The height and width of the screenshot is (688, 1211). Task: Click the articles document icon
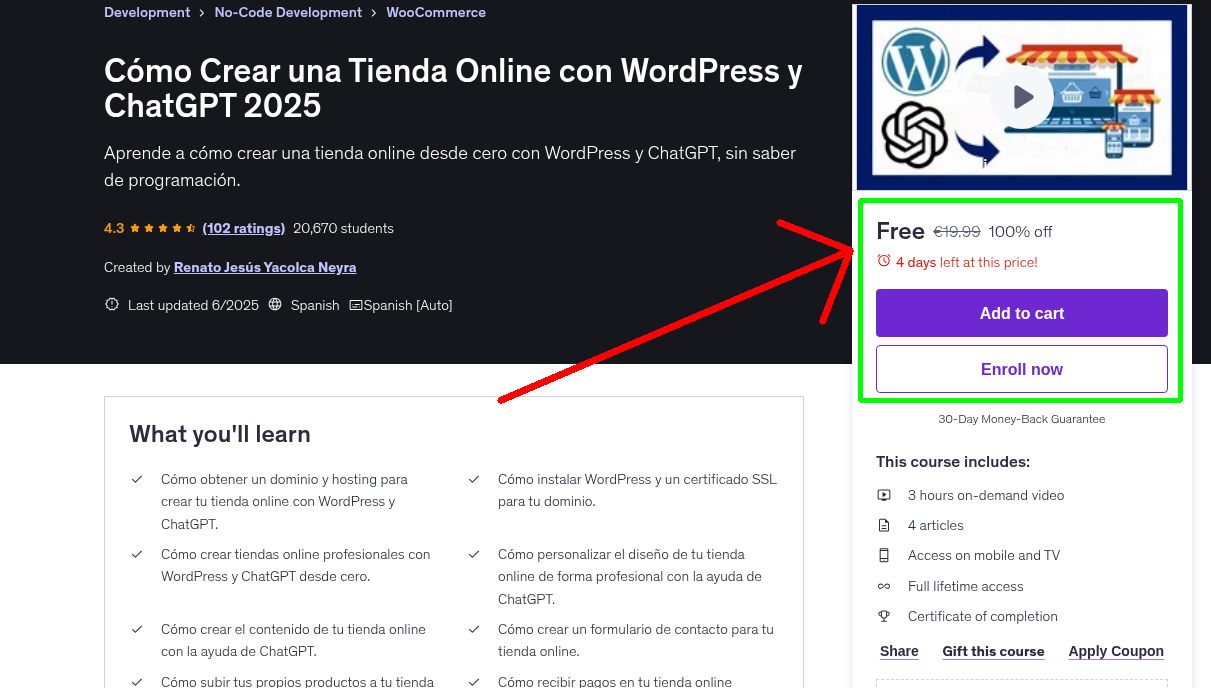coord(884,525)
